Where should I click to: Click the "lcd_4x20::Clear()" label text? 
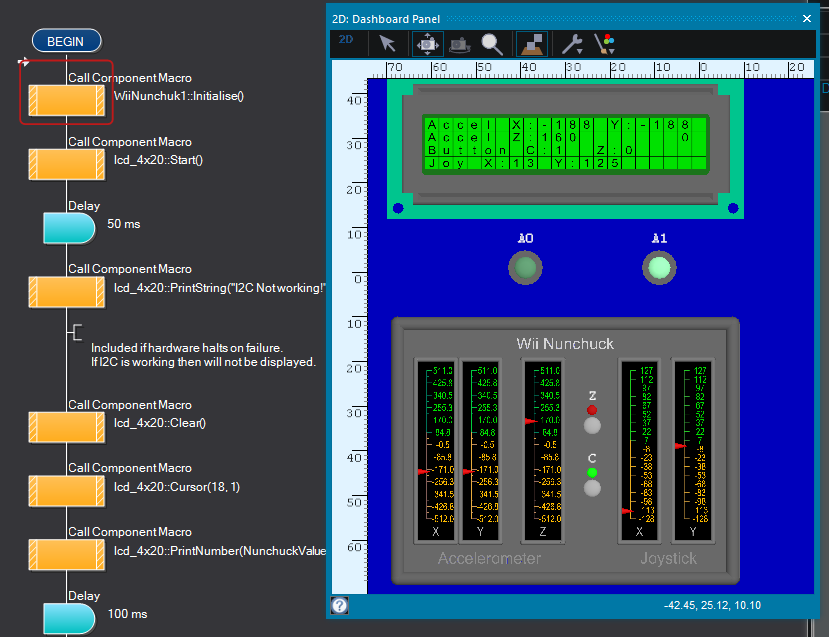[160, 423]
